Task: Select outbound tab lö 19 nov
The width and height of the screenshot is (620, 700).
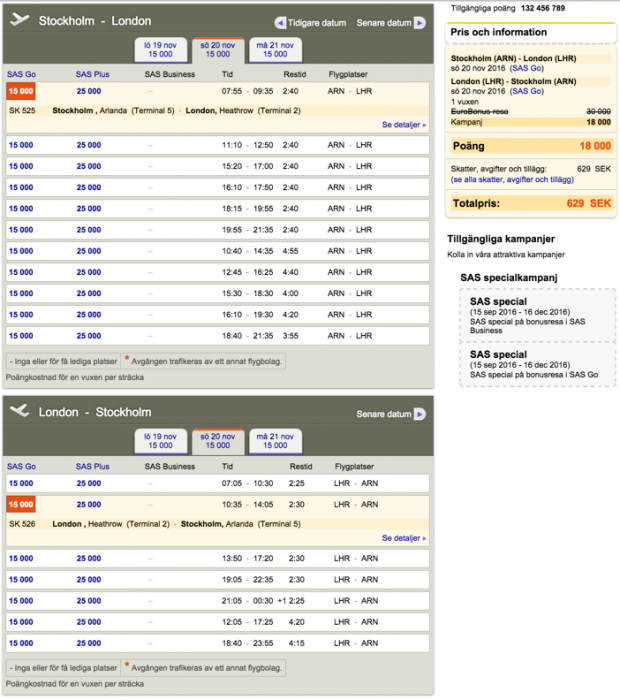Action: [x=160, y=50]
